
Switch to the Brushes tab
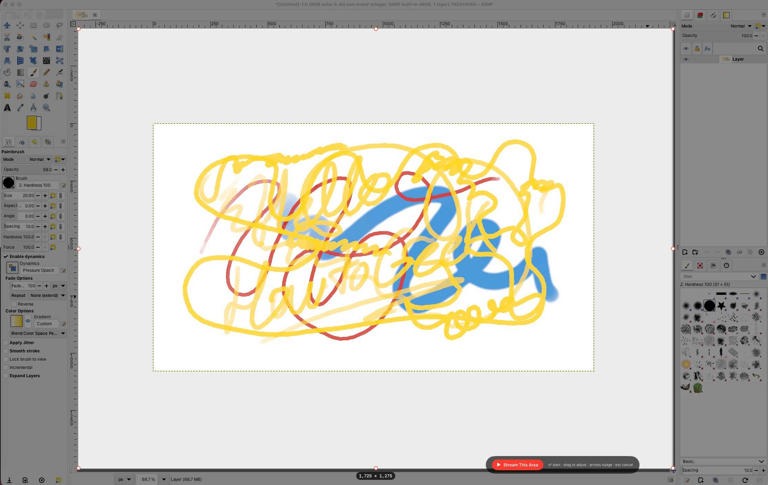[687, 265]
